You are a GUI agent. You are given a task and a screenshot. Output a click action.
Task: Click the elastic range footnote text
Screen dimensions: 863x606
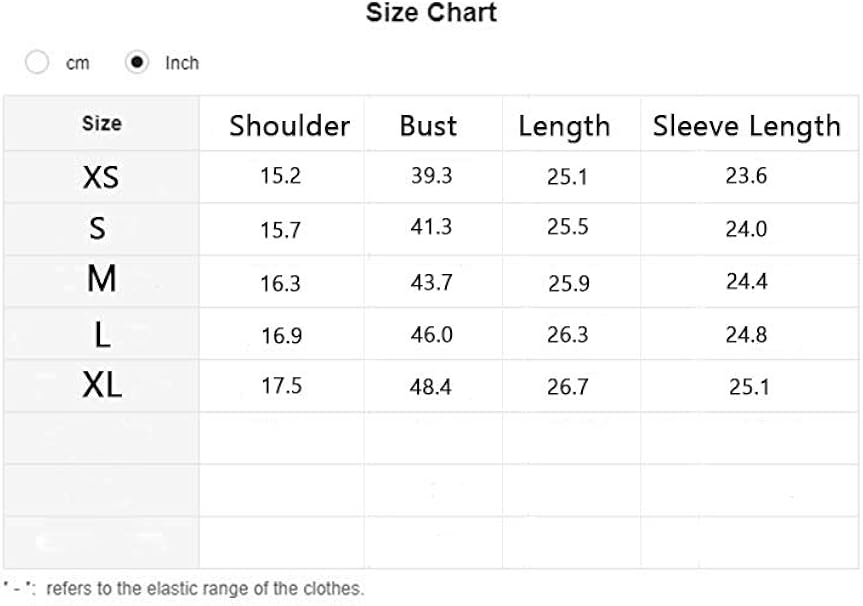click(204, 588)
